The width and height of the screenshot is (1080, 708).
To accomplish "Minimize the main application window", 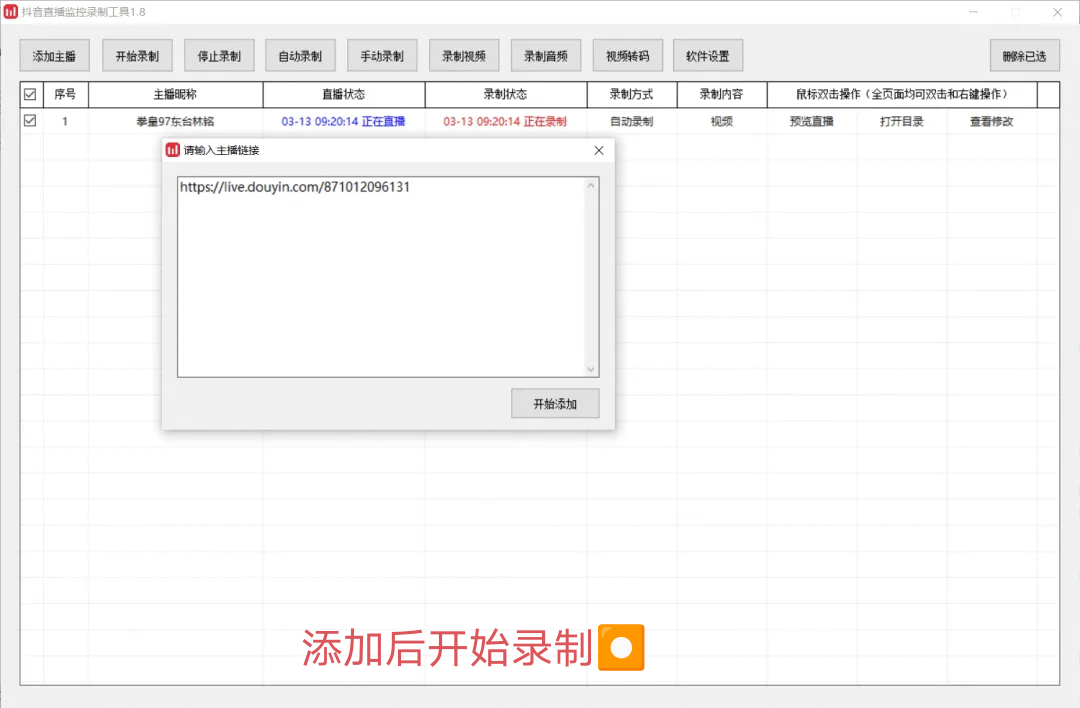I will point(973,12).
